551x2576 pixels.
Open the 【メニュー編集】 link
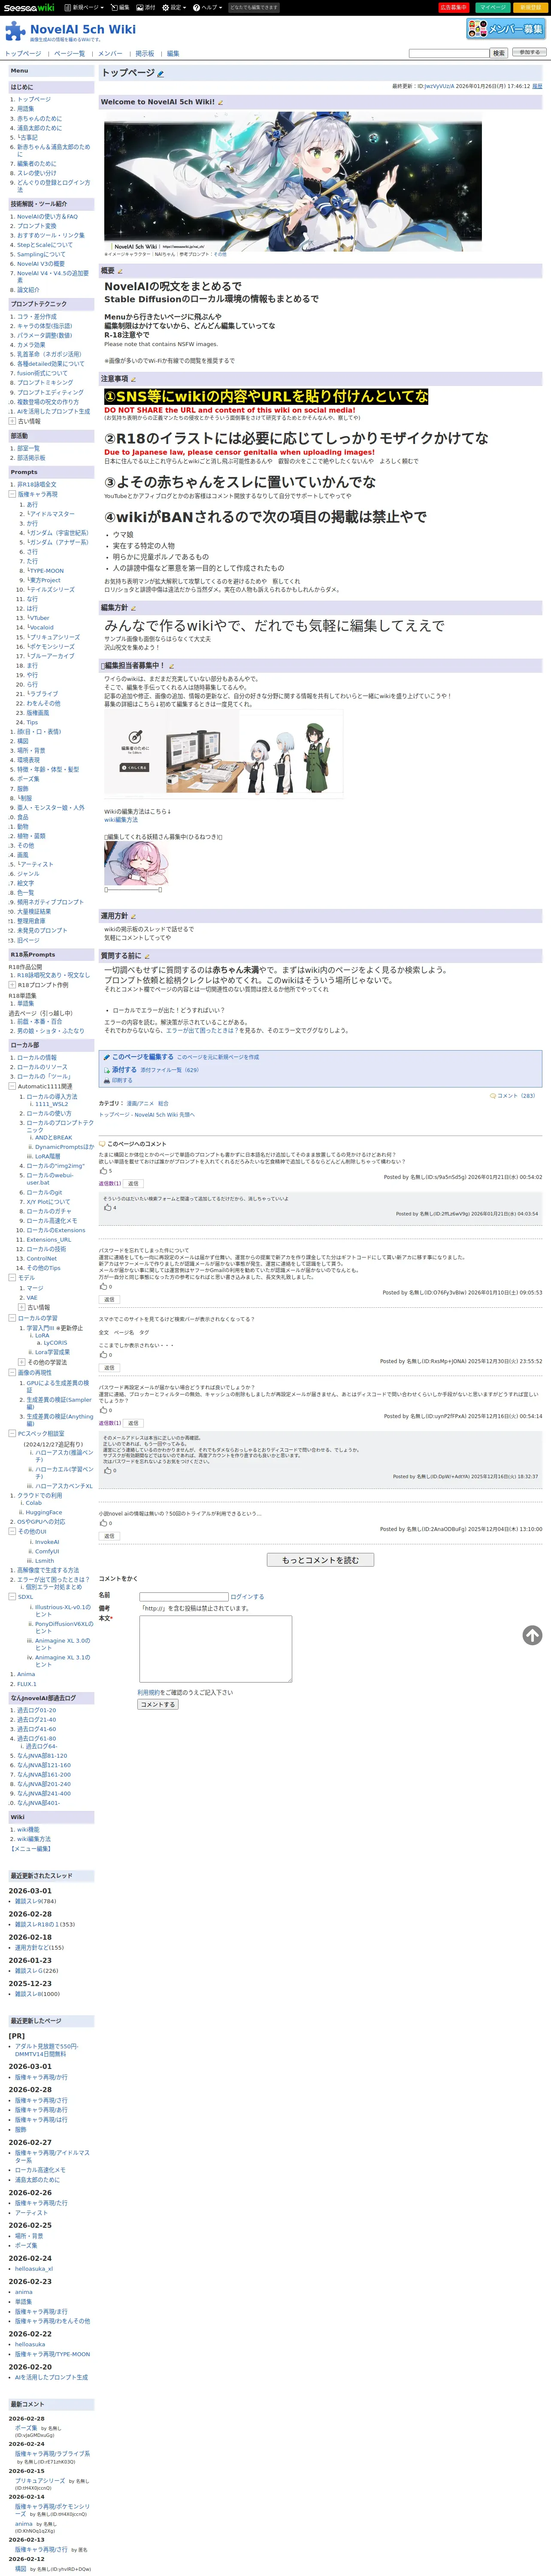tap(30, 1849)
